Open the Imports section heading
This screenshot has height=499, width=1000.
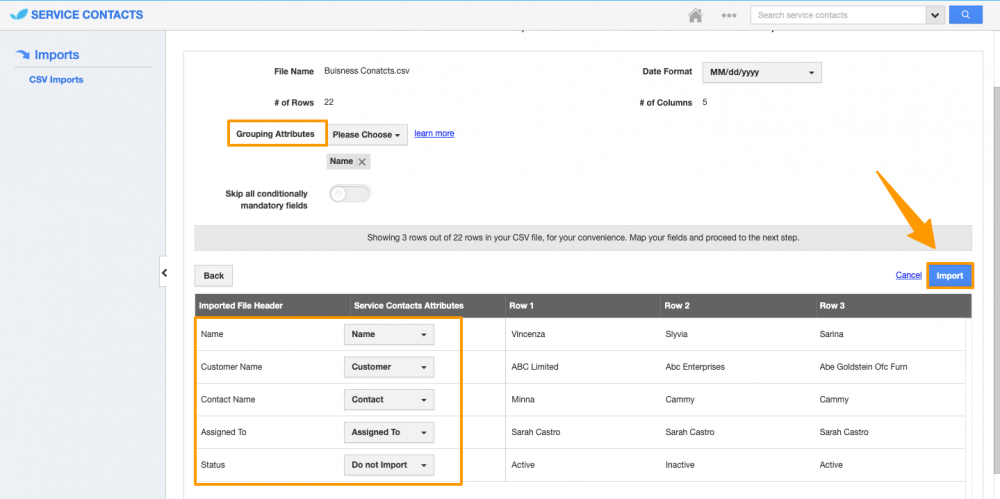point(57,55)
